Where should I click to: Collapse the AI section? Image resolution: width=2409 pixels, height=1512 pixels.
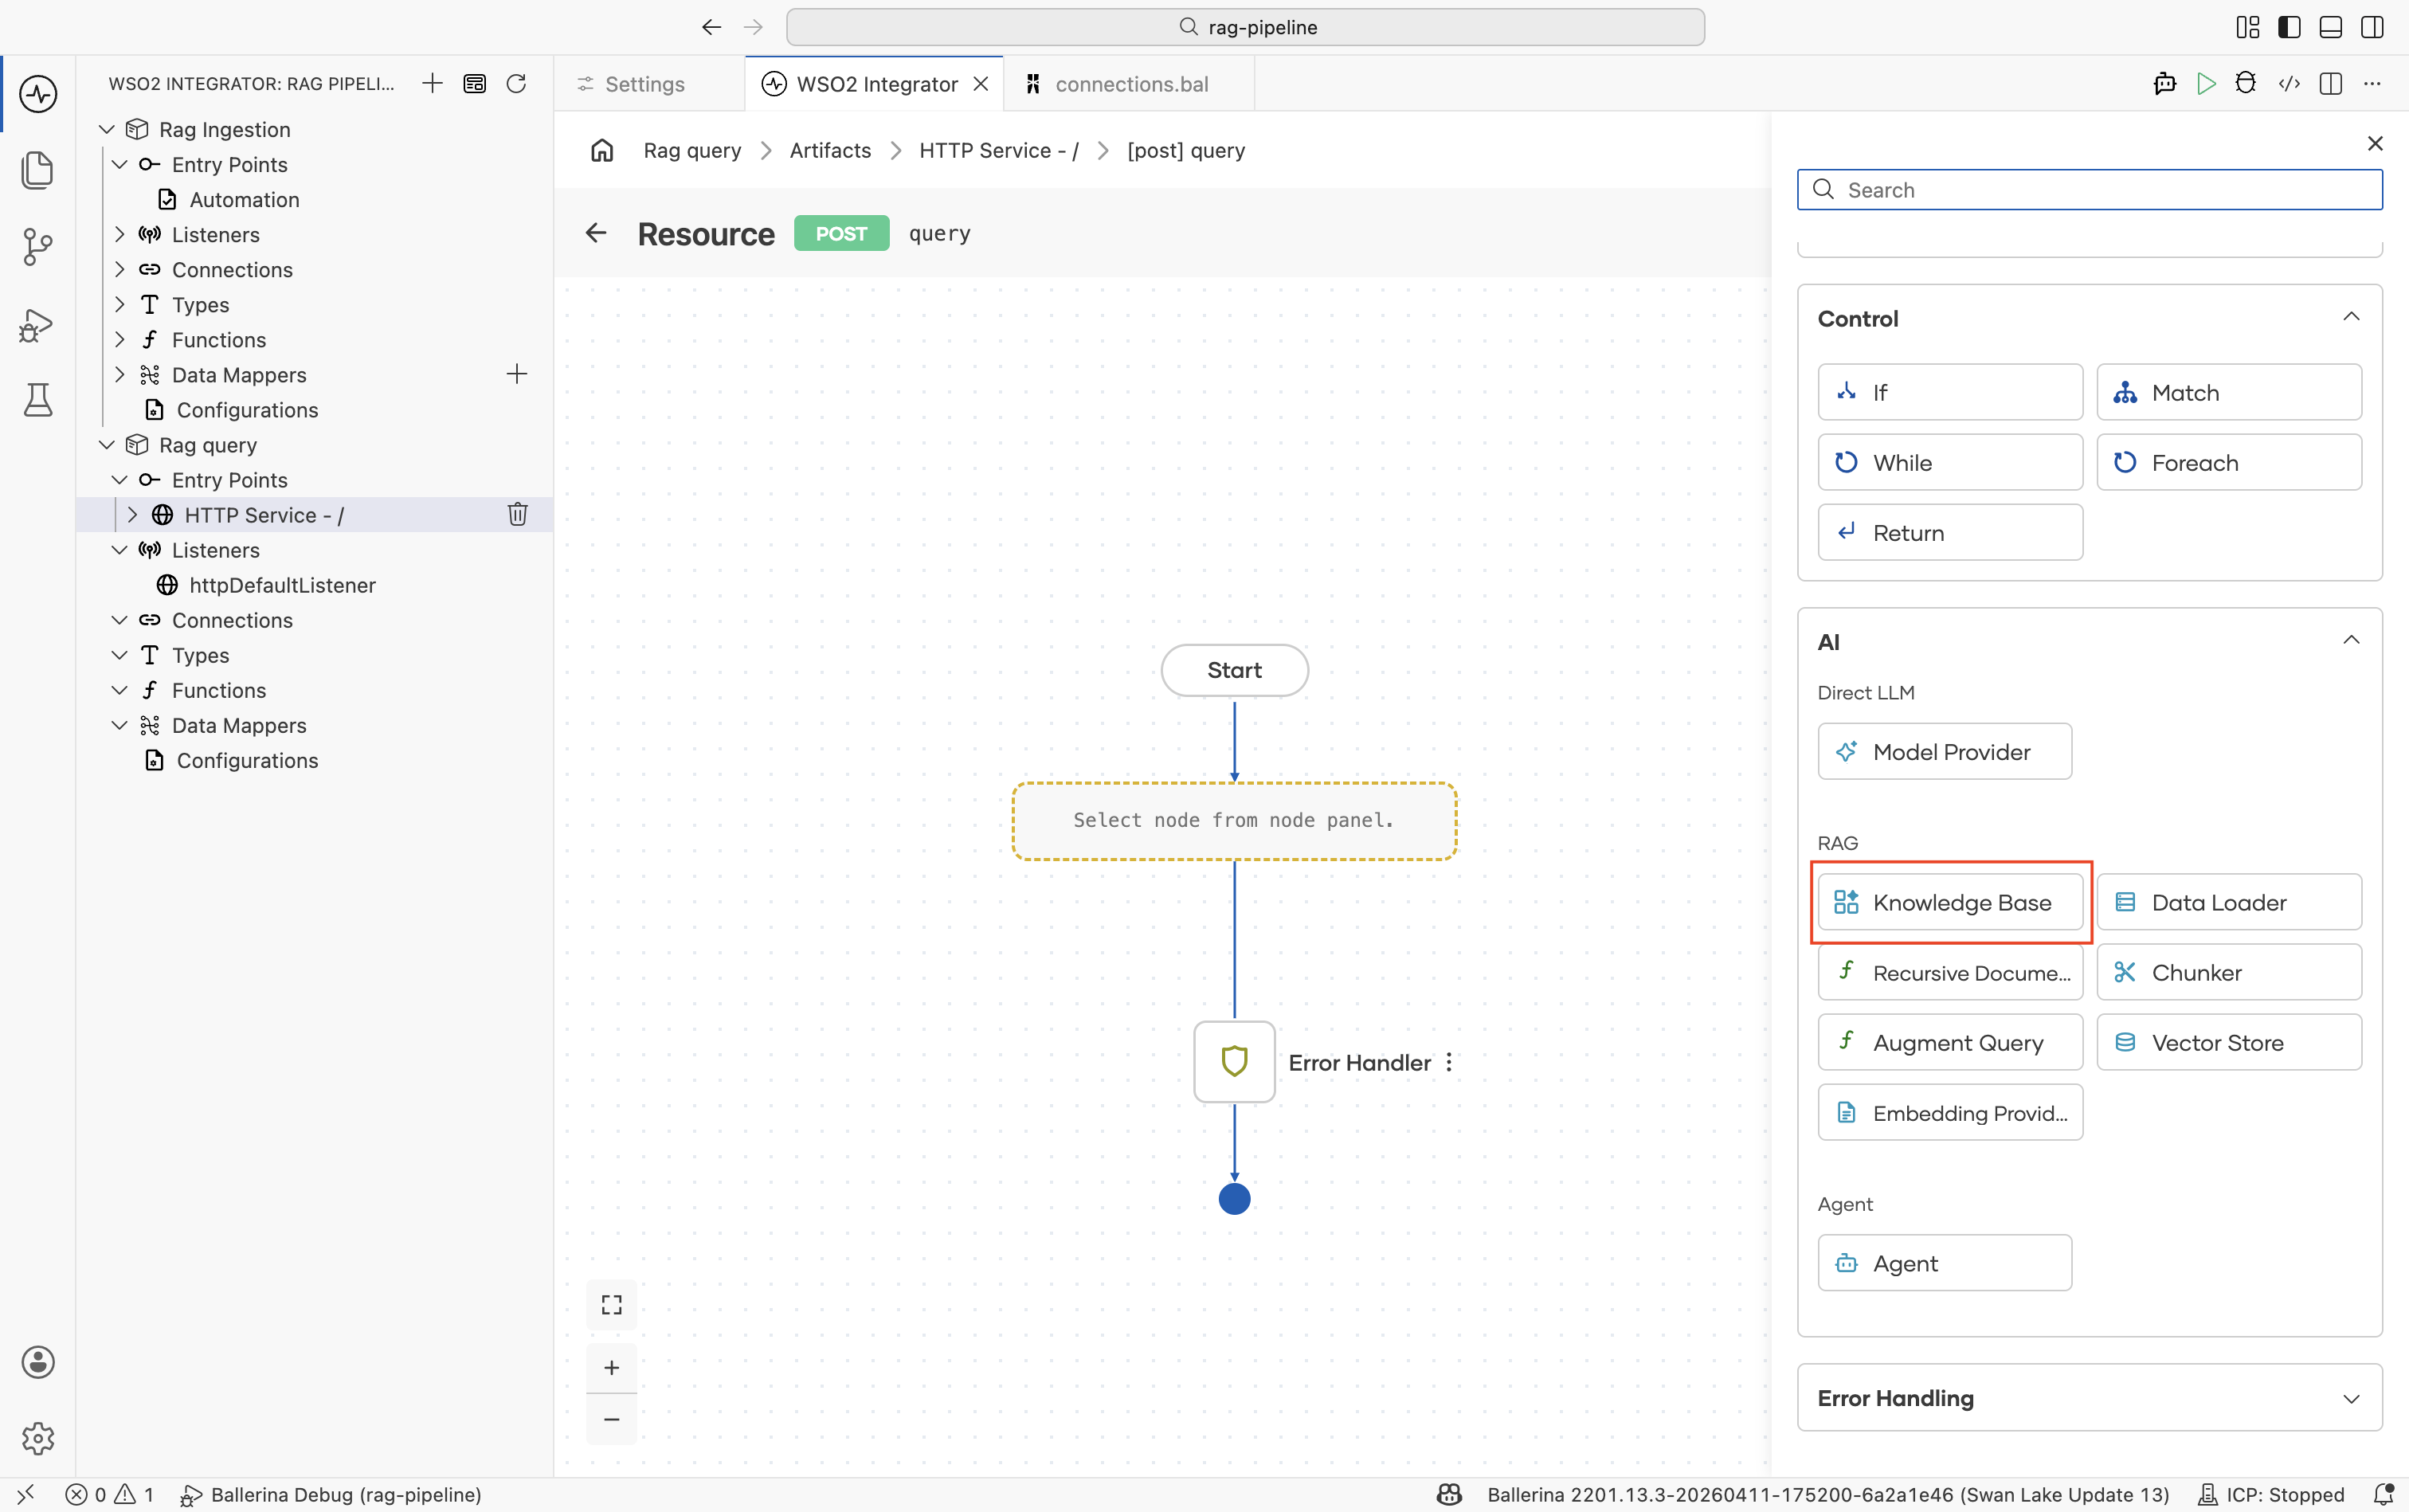point(2351,640)
